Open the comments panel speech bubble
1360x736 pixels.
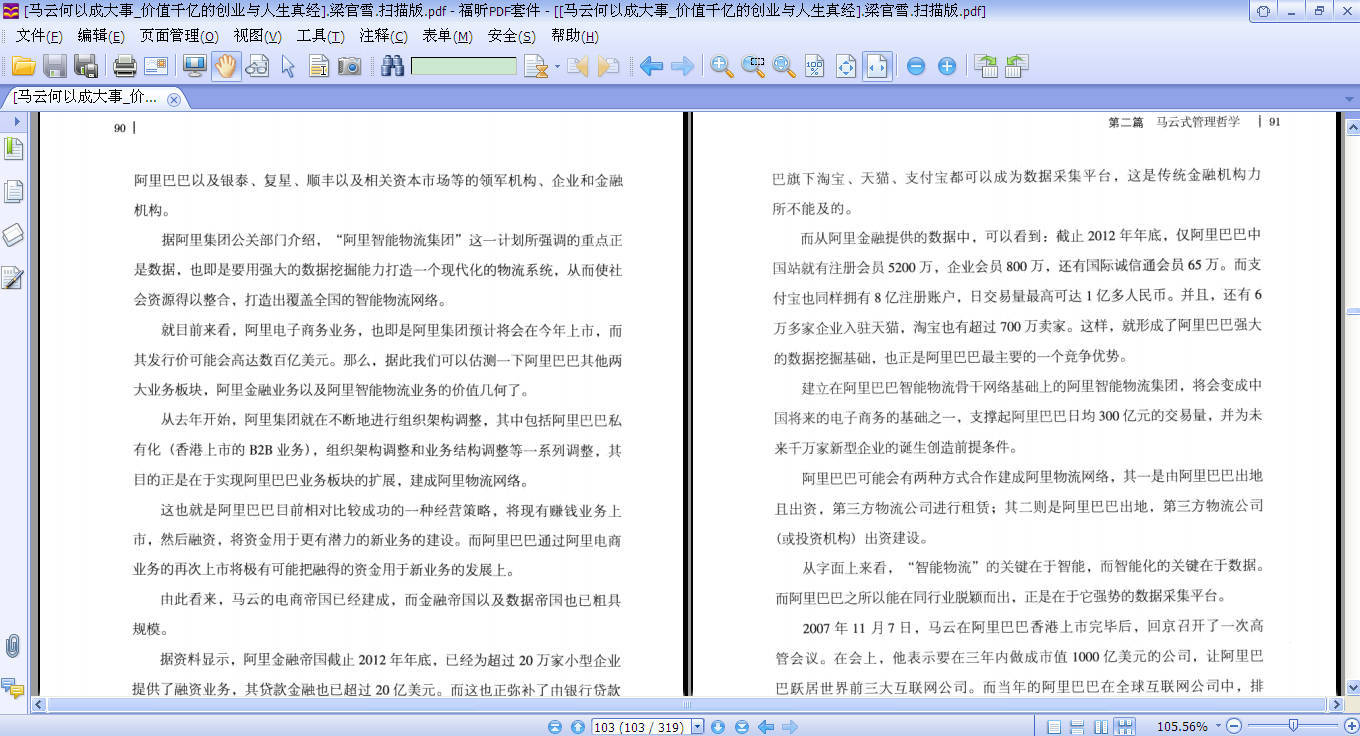tap(13, 687)
